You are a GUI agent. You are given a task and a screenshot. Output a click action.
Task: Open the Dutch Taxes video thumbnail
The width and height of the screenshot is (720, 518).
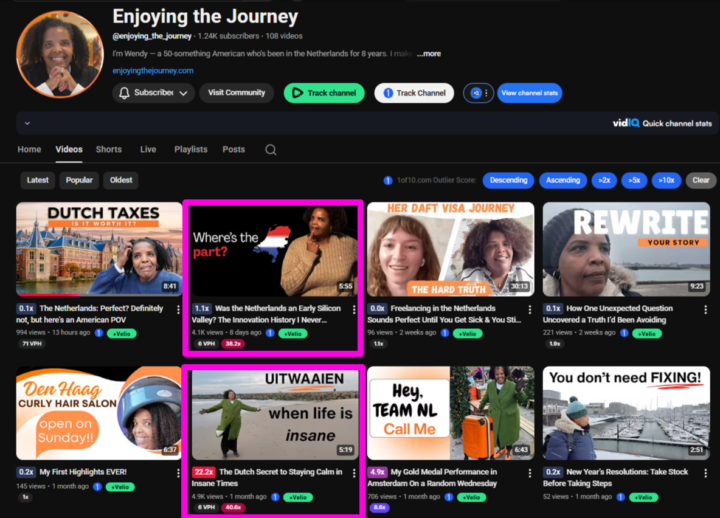99,249
